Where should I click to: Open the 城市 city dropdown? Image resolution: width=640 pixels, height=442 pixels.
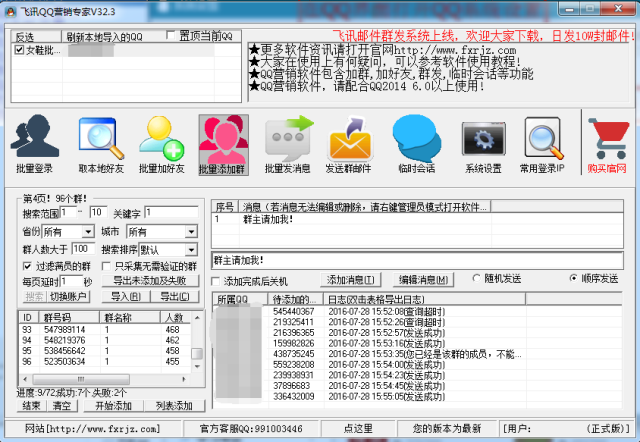pyautogui.click(x=191, y=232)
